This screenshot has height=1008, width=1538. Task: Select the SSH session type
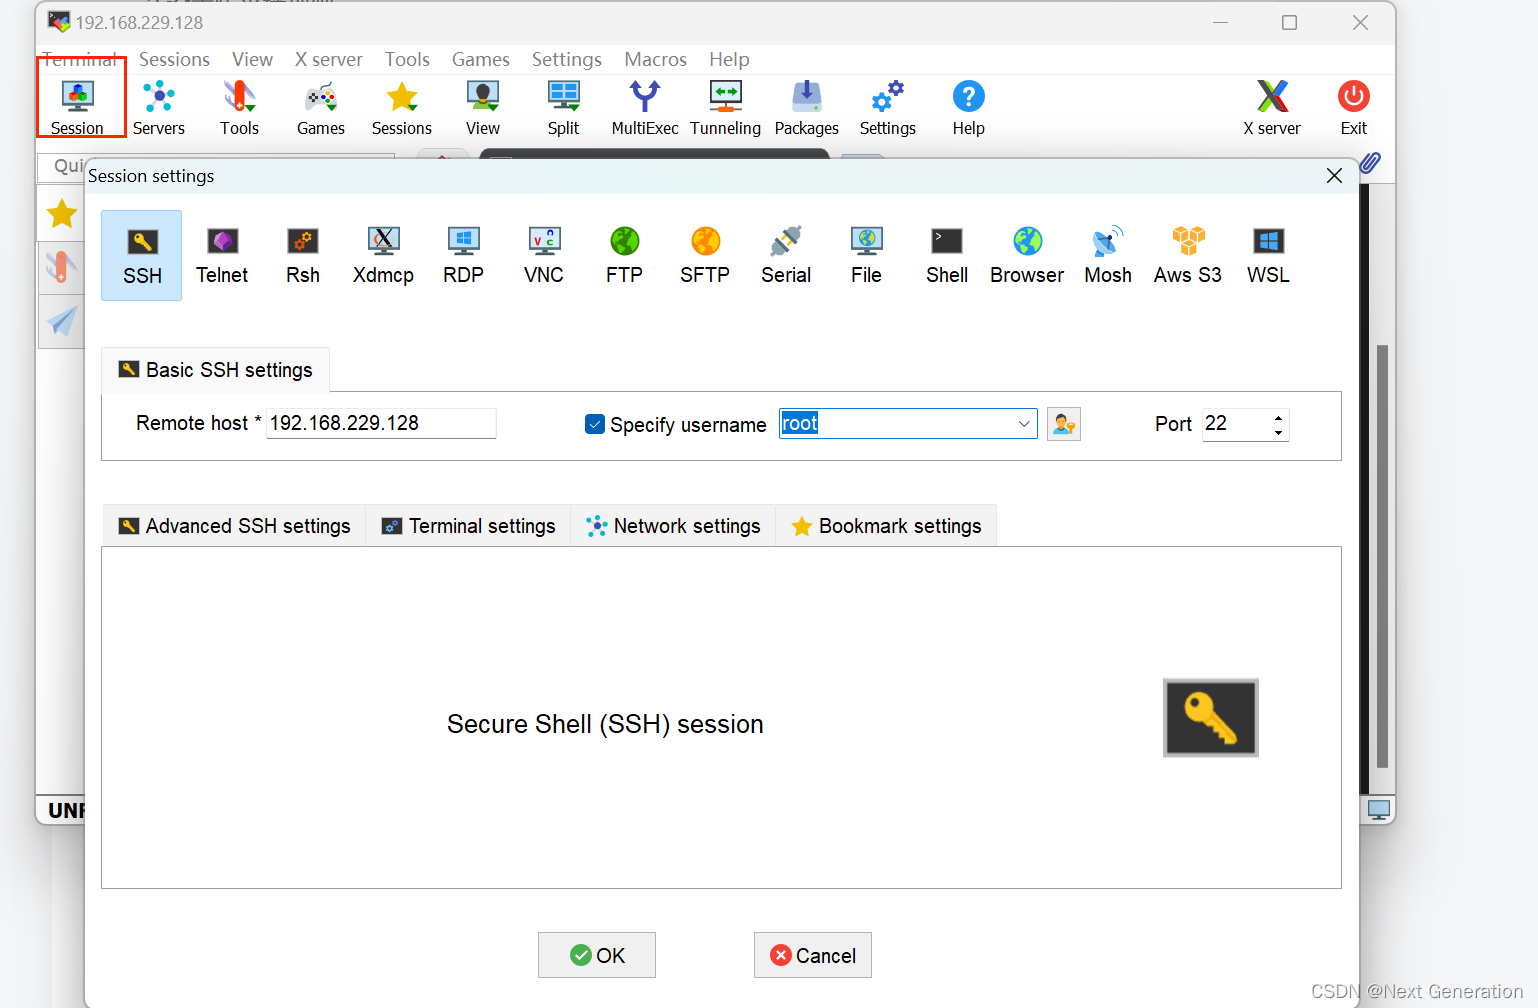pos(141,255)
